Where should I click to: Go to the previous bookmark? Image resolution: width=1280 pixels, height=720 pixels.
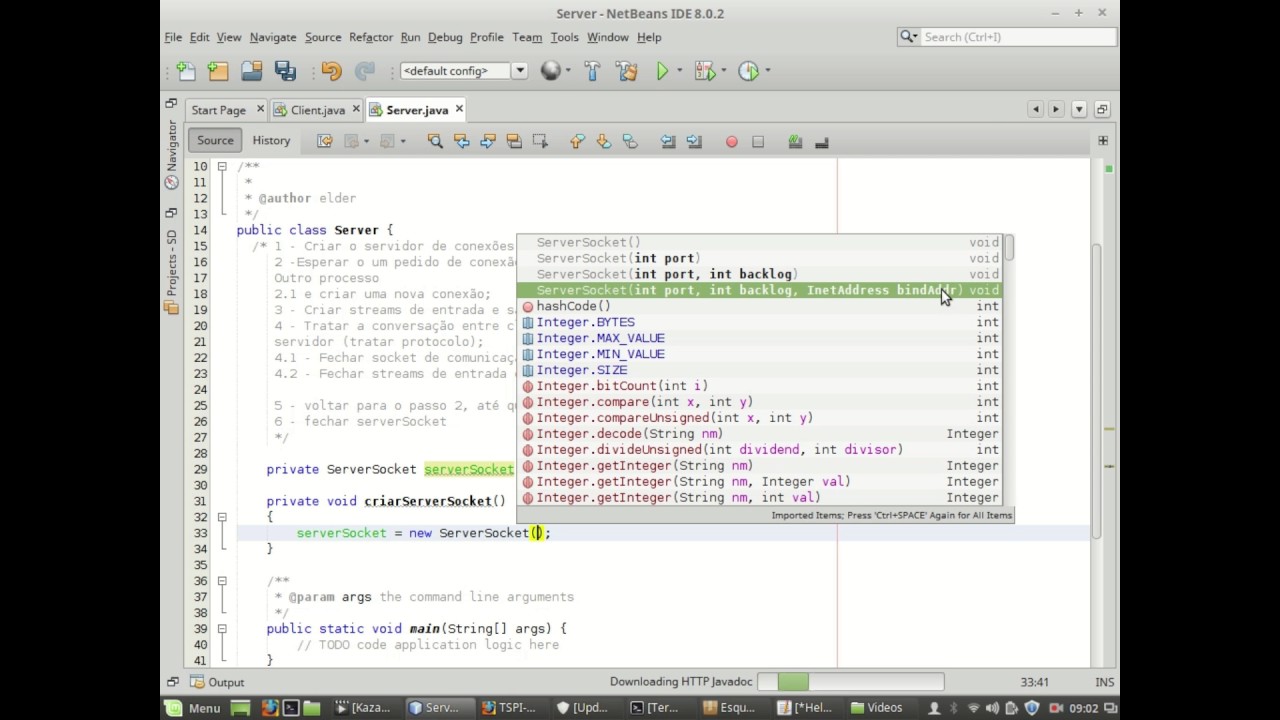pos(577,142)
